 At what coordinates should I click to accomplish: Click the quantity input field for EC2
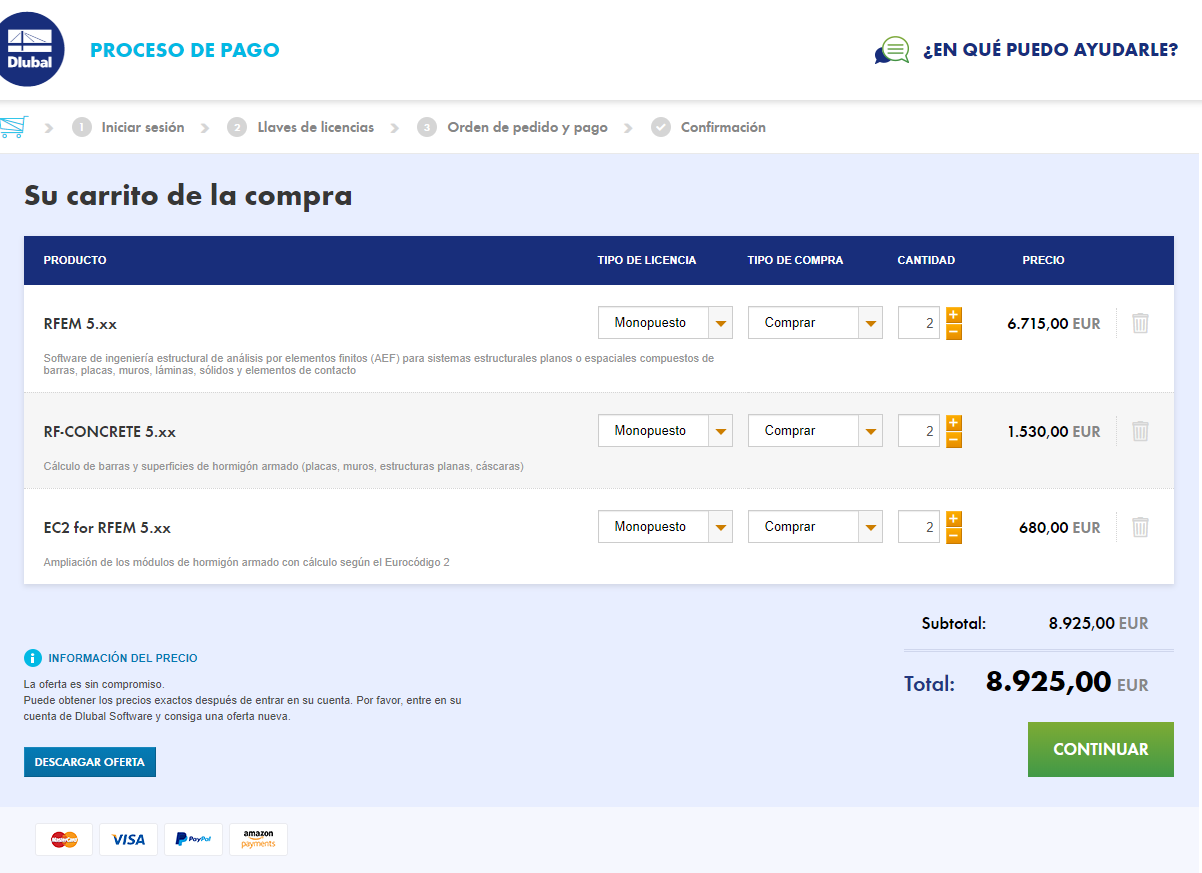coord(918,526)
